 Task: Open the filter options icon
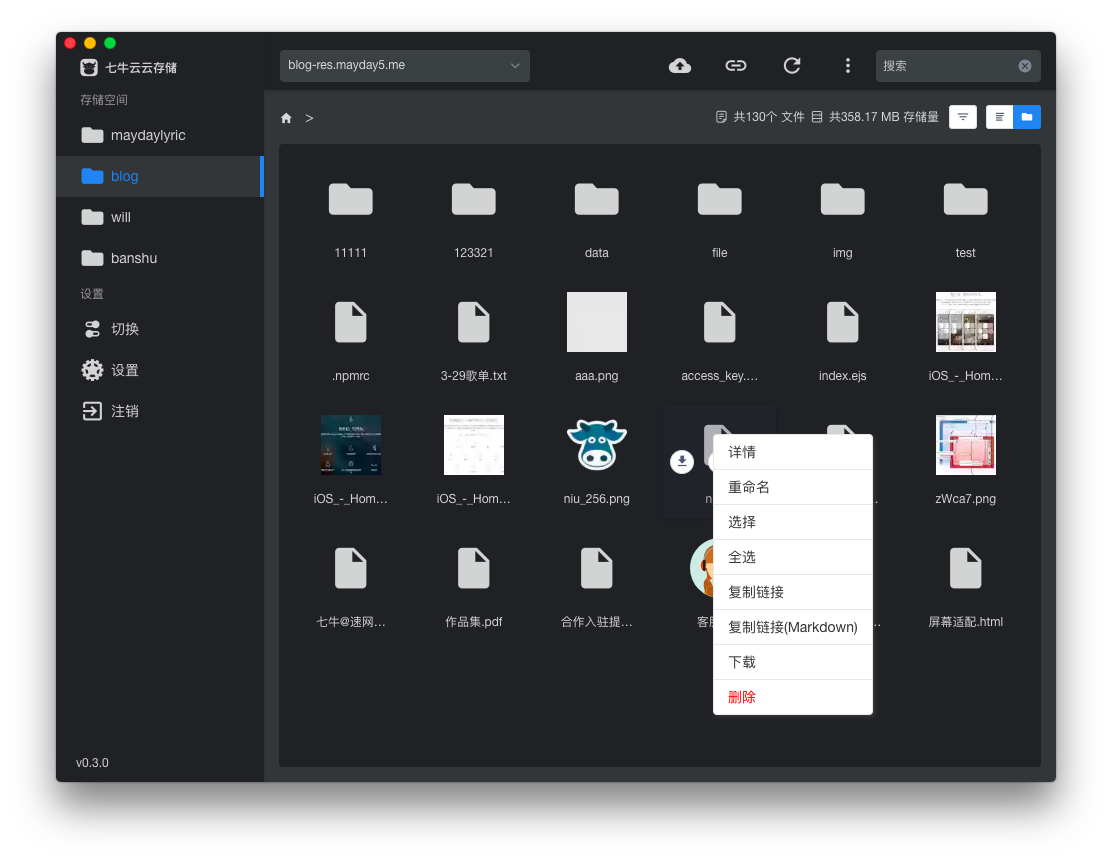pyautogui.click(x=963, y=117)
